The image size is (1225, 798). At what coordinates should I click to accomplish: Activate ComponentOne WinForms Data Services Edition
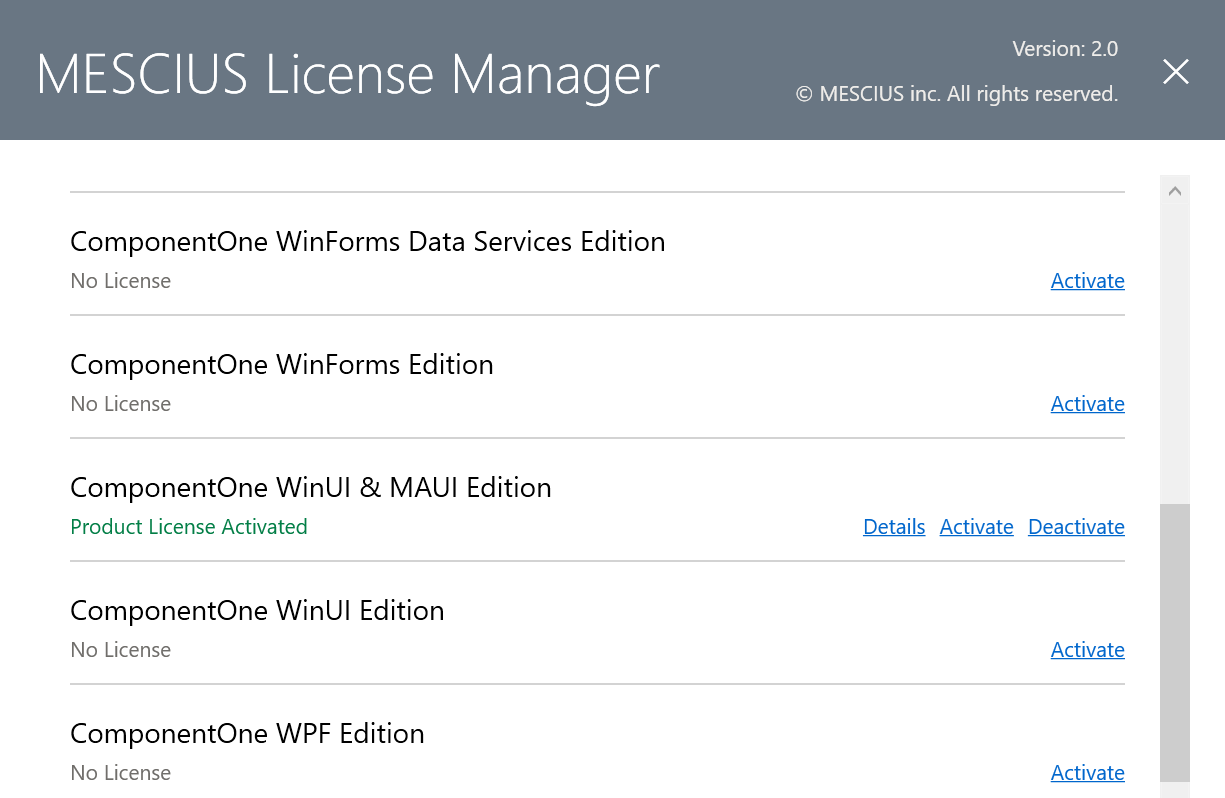tap(1087, 281)
